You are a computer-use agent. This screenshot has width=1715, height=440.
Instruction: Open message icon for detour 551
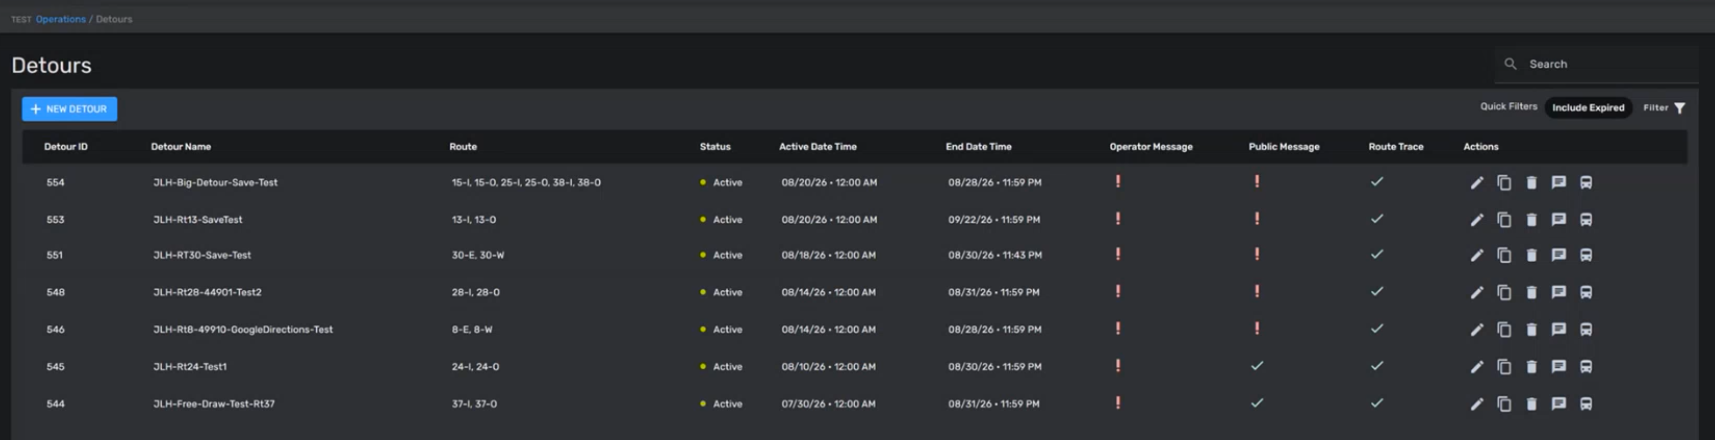click(x=1558, y=256)
